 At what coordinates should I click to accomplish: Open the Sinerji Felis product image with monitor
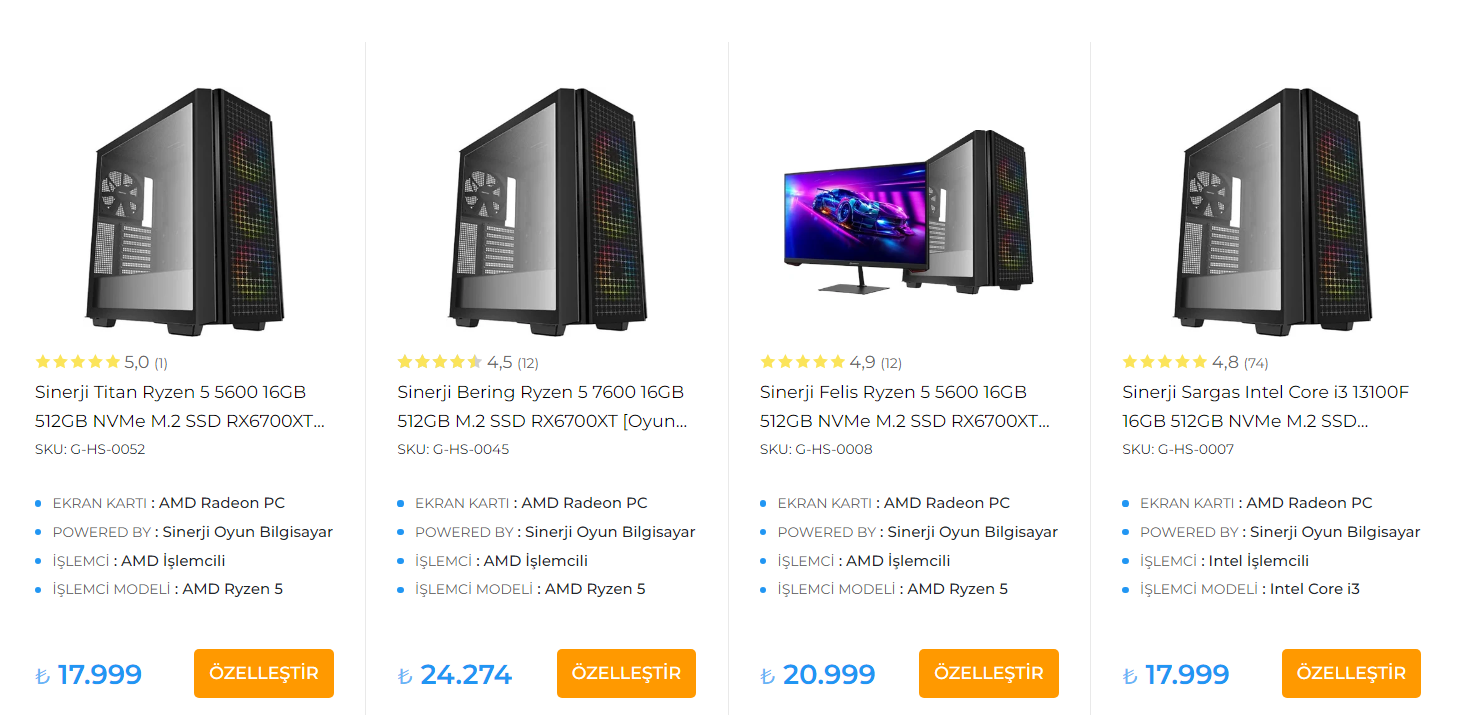(x=908, y=212)
